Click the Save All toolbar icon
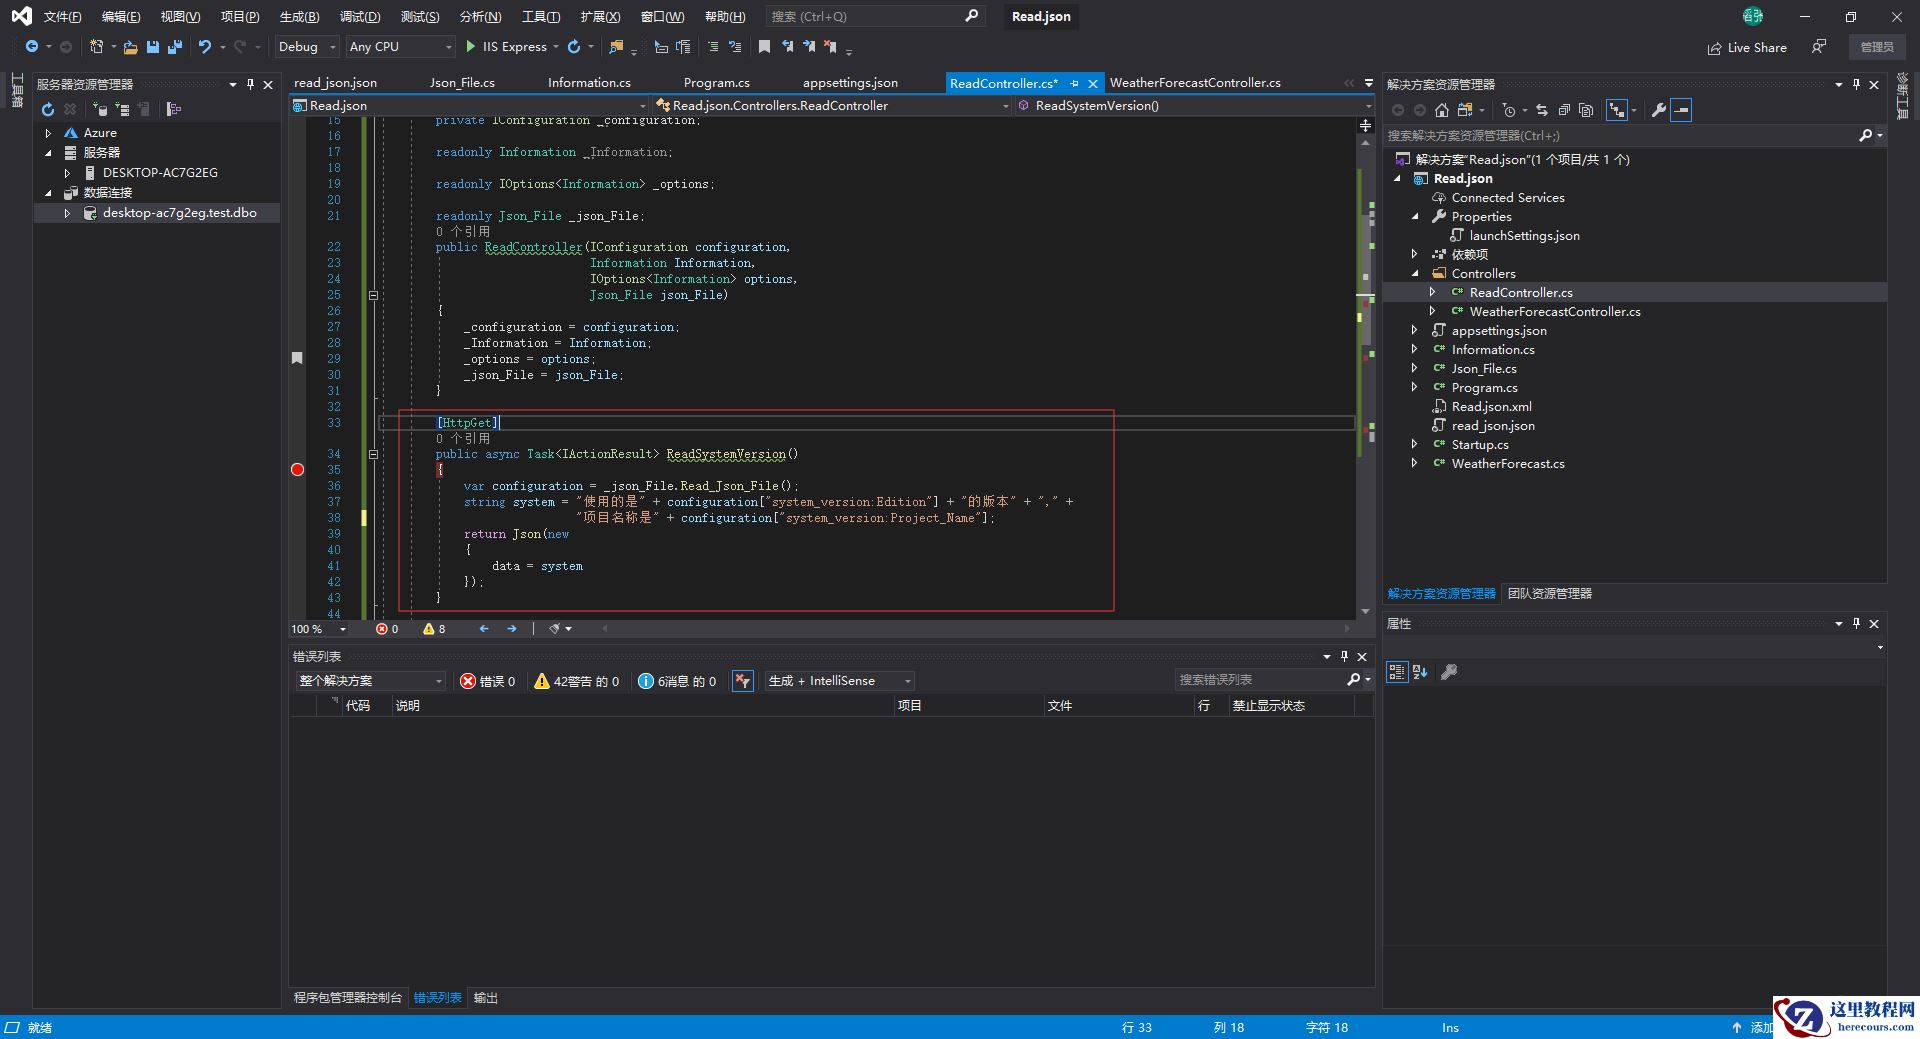The image size is (1920, 1039). click(175, 47)
